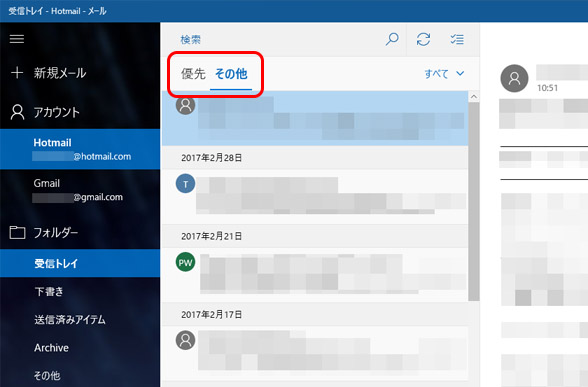Viewport: 588px width, 387px height.
Task: Open the message from sender T
Action: click(x=315, y=196)
